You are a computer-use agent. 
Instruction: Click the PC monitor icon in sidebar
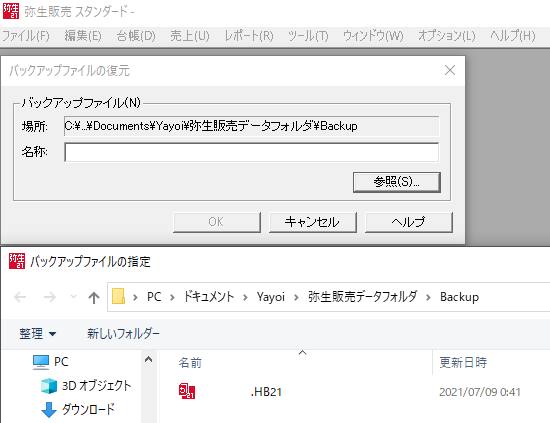pos(41,362)
